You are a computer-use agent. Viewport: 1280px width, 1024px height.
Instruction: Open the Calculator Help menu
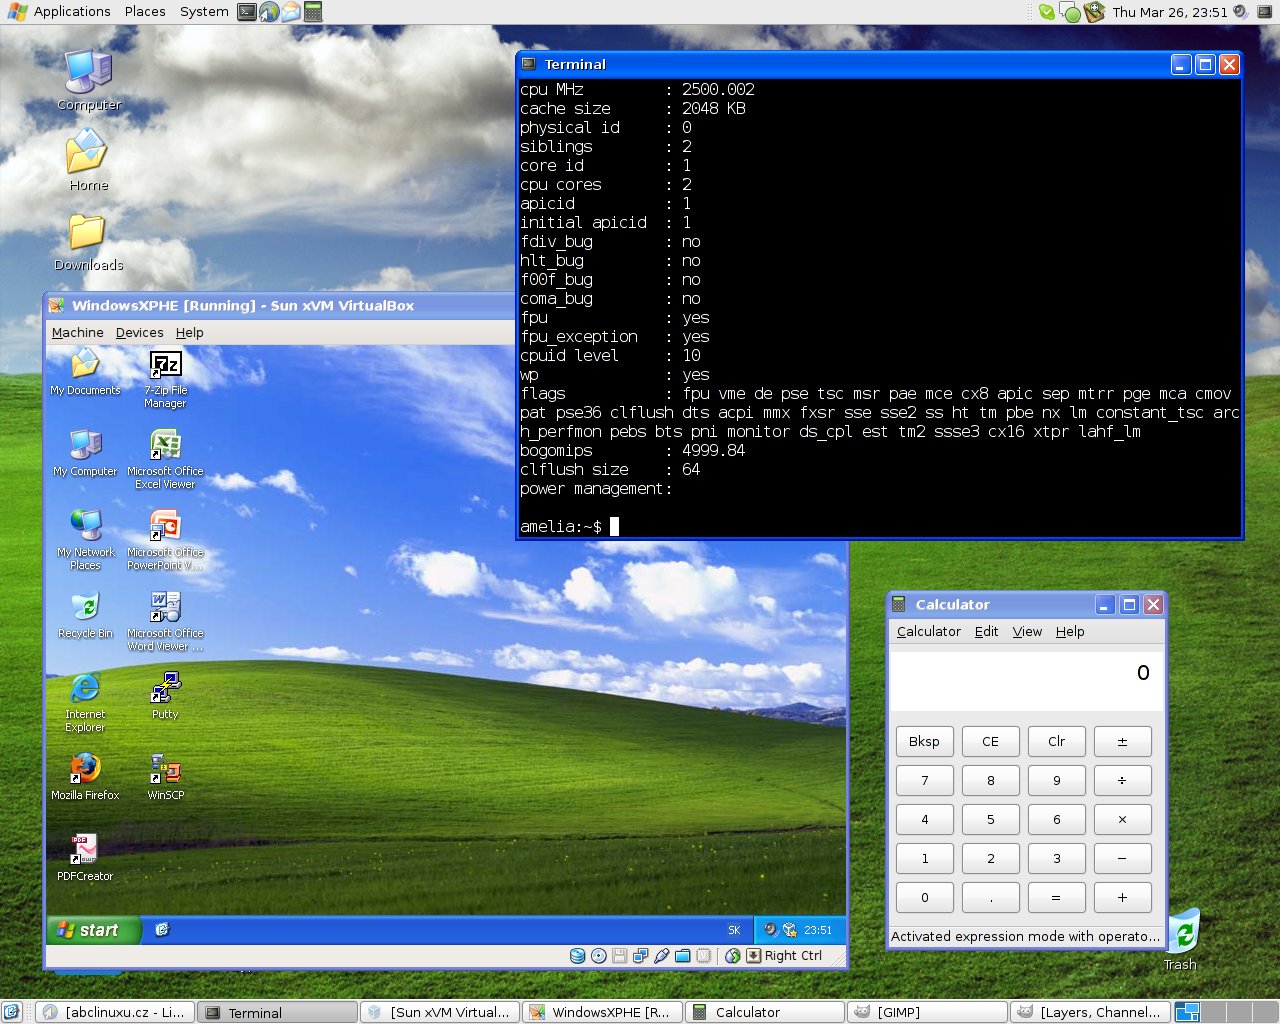pyautogui.click(x=1070, y=631)
